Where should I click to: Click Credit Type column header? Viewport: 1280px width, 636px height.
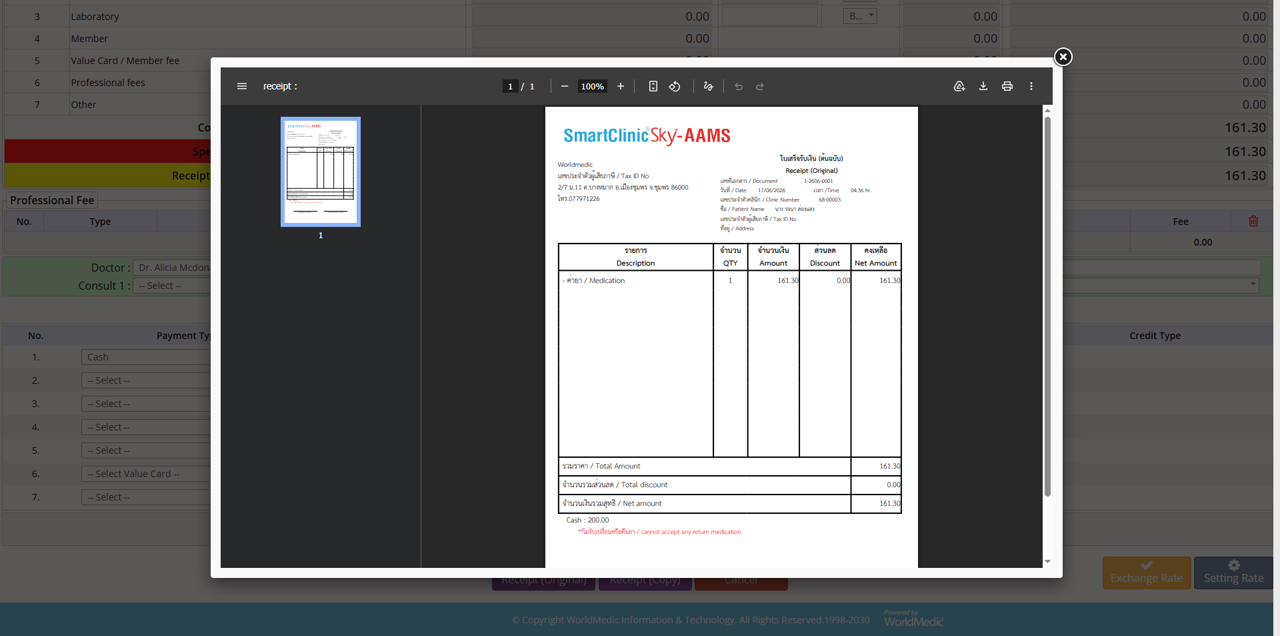tap(1155, 336)
